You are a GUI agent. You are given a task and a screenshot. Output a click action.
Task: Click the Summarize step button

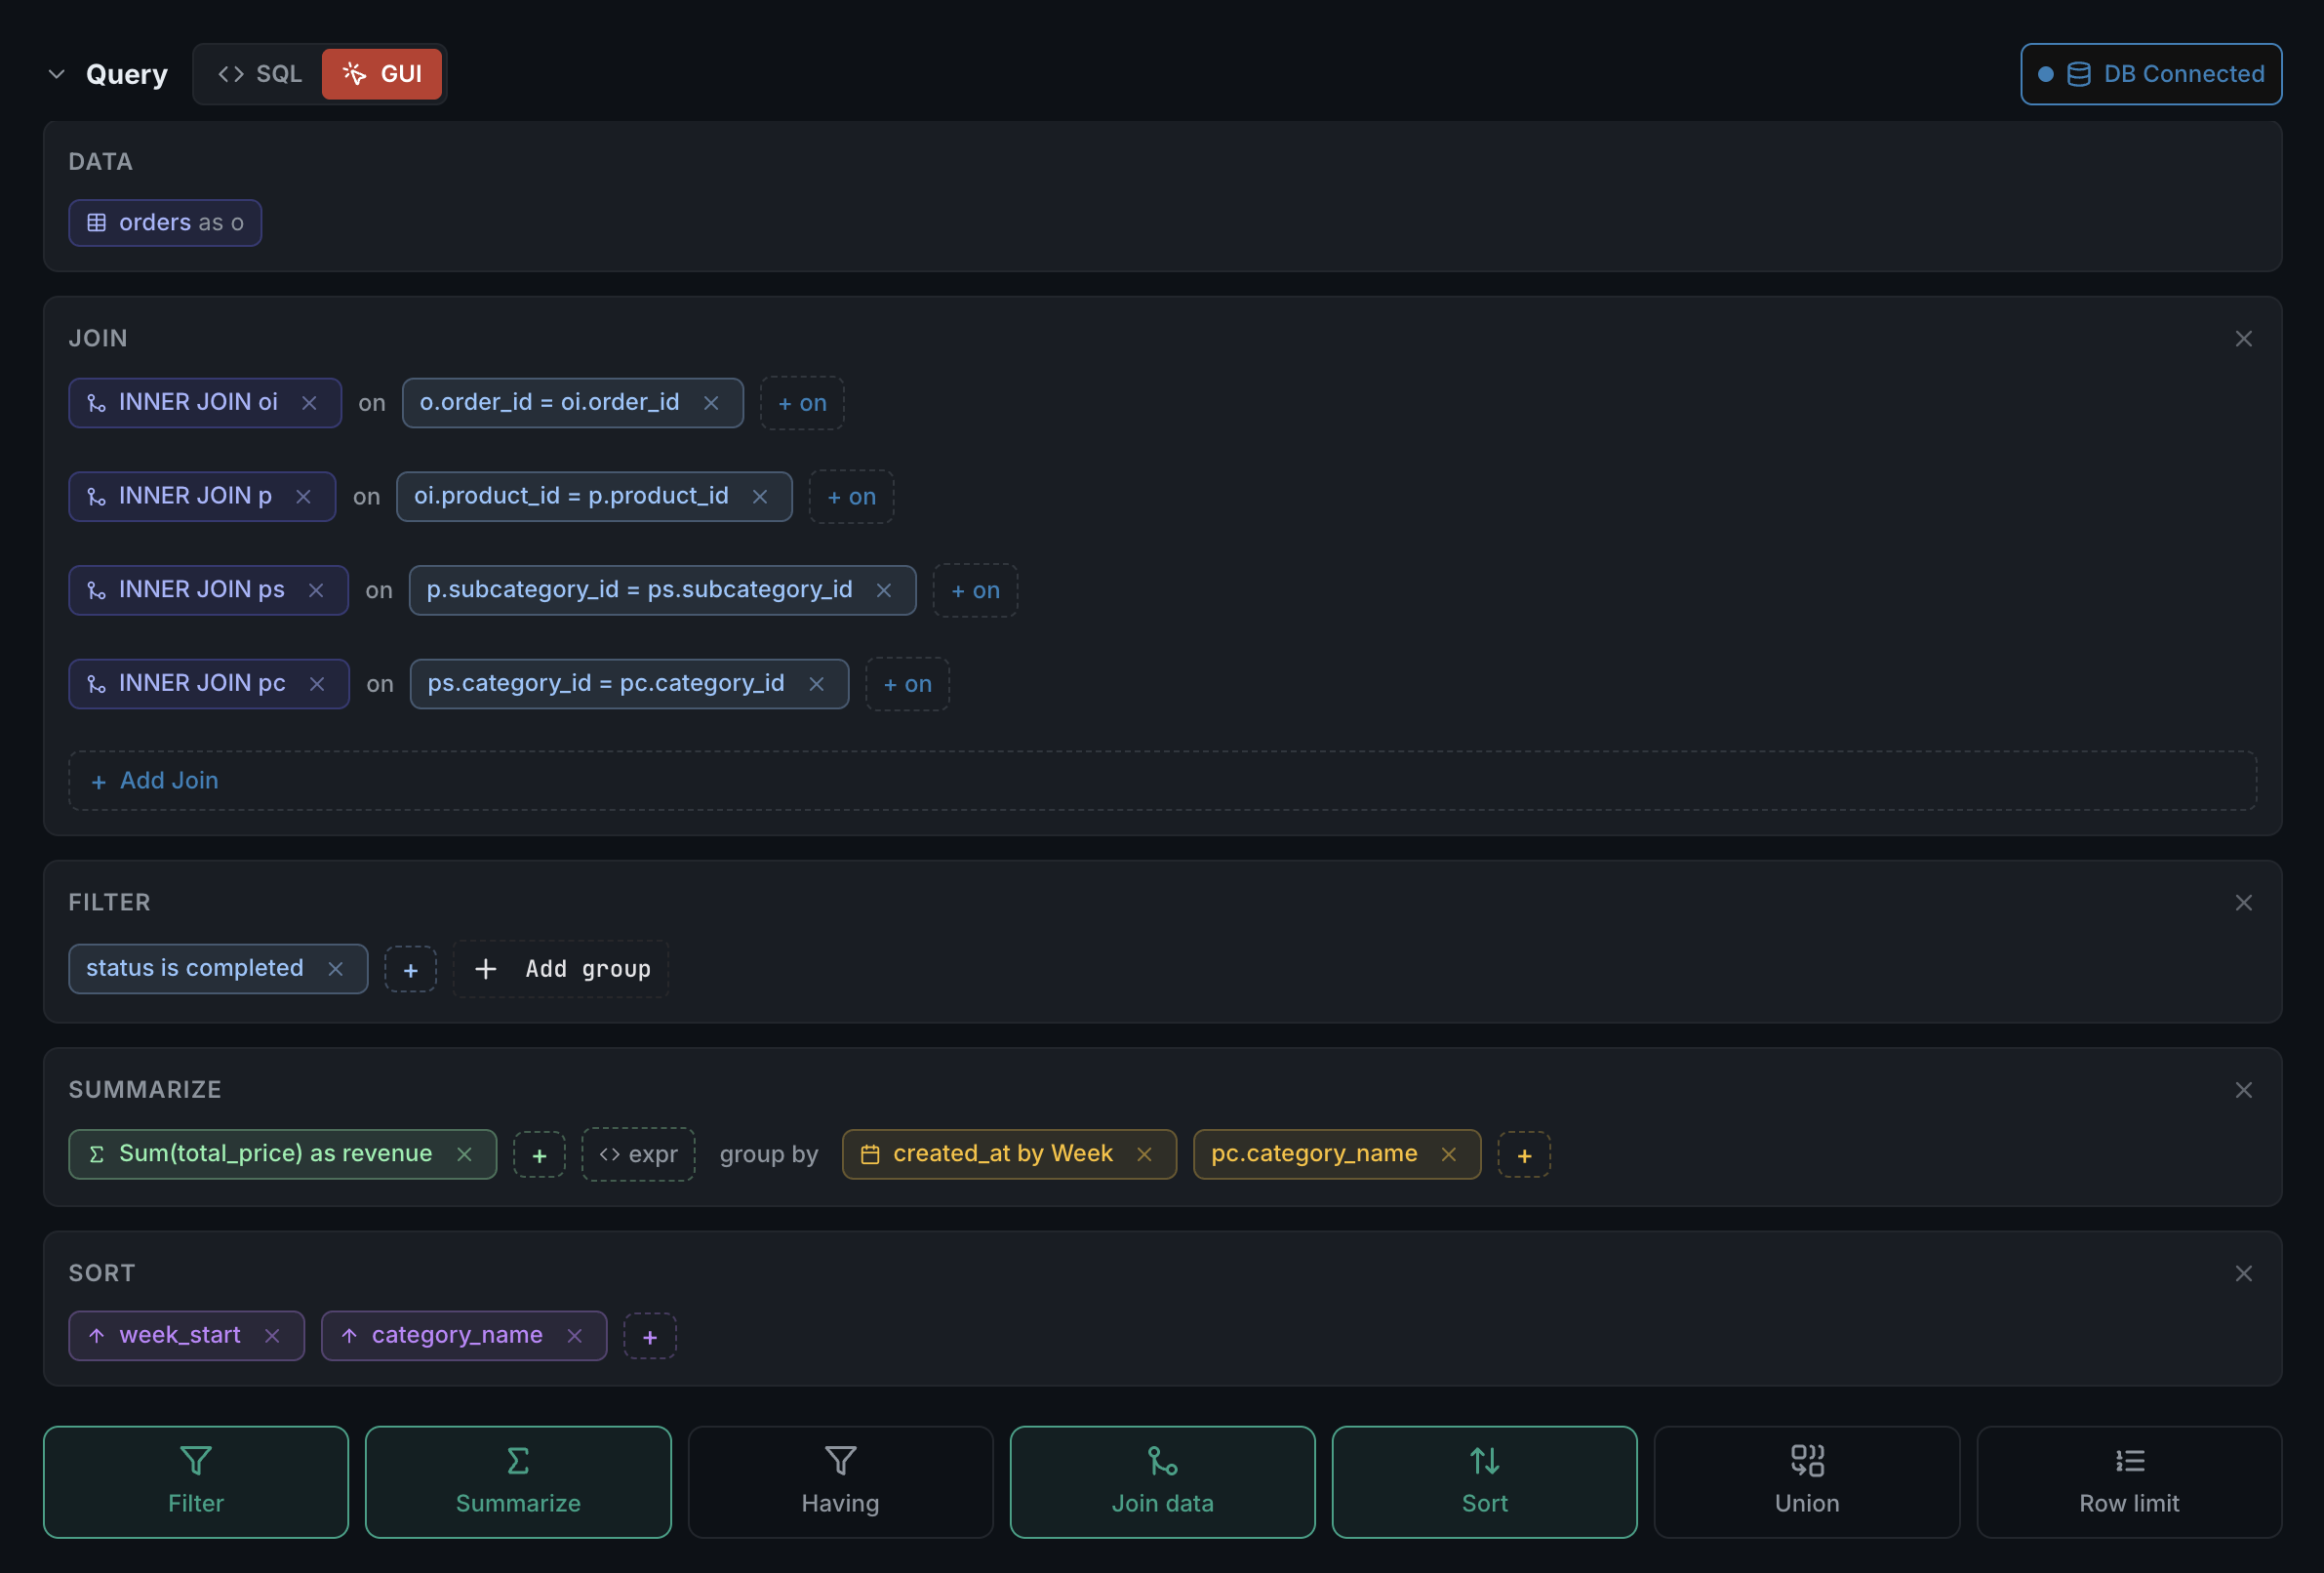(518, 1482)
